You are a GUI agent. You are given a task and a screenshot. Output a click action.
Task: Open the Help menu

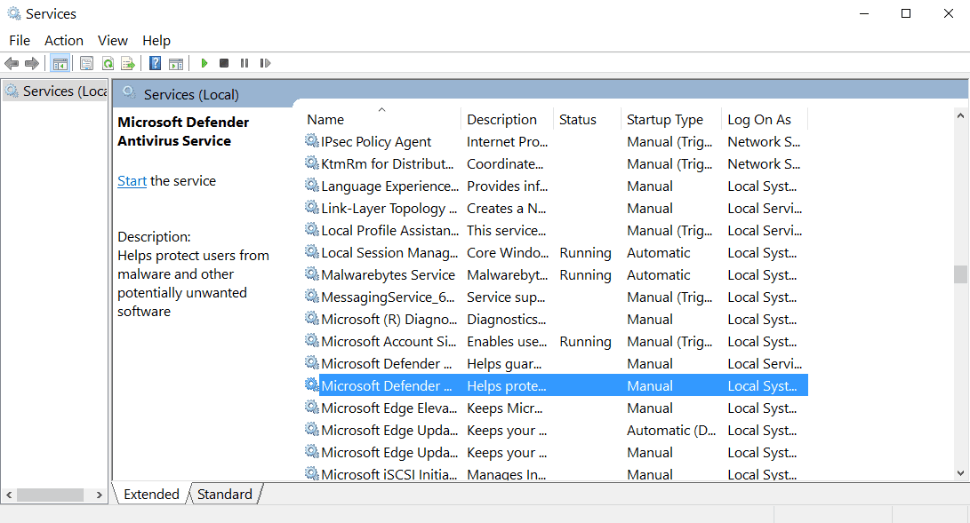coord(156,40)
